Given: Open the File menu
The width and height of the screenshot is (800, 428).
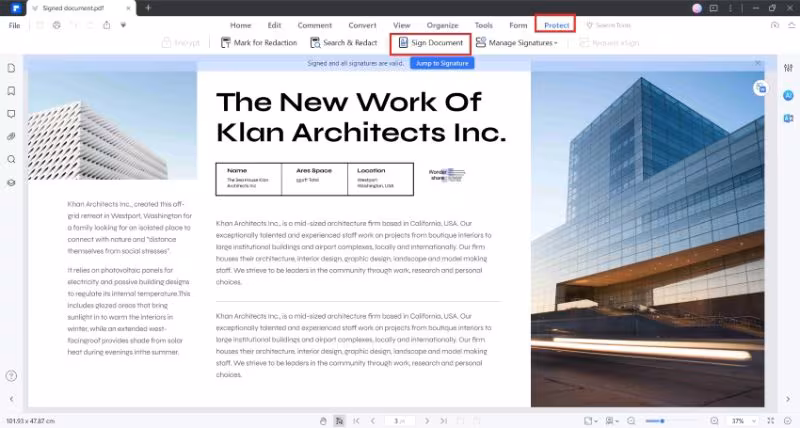Looking at the screenshot, I should point(14,26).
